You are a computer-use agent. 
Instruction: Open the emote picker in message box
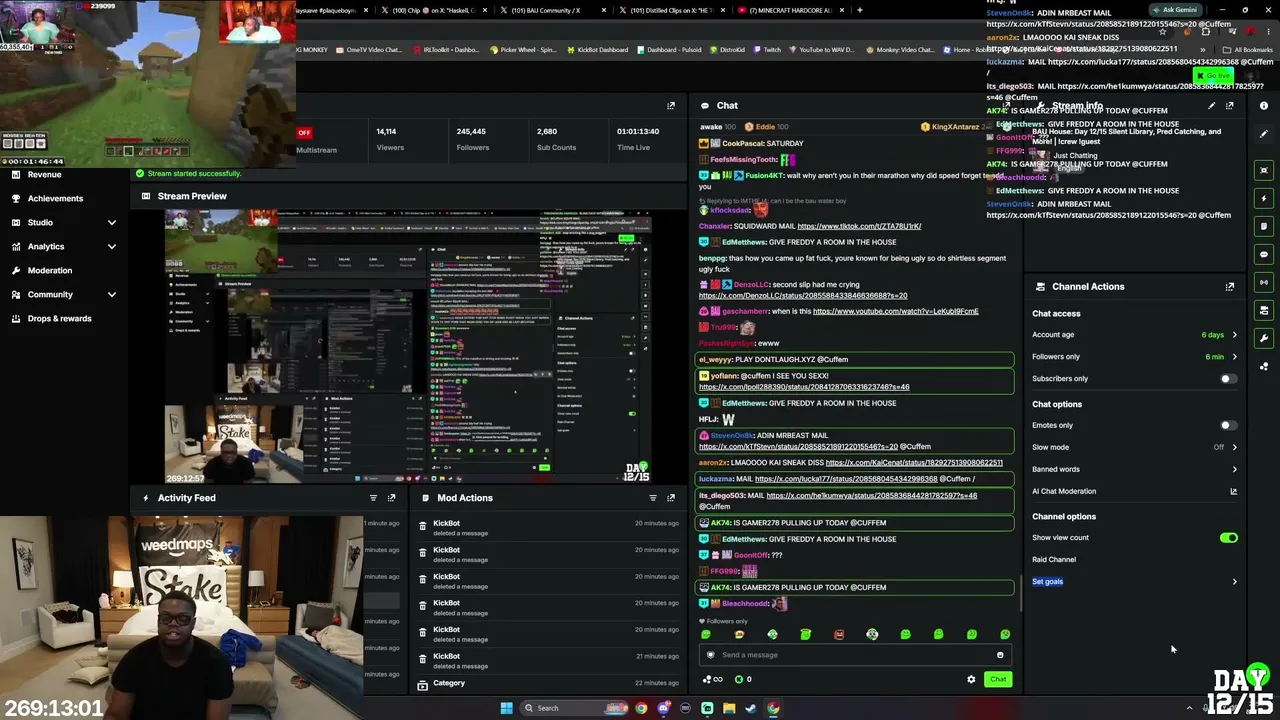click(1000, 655)
